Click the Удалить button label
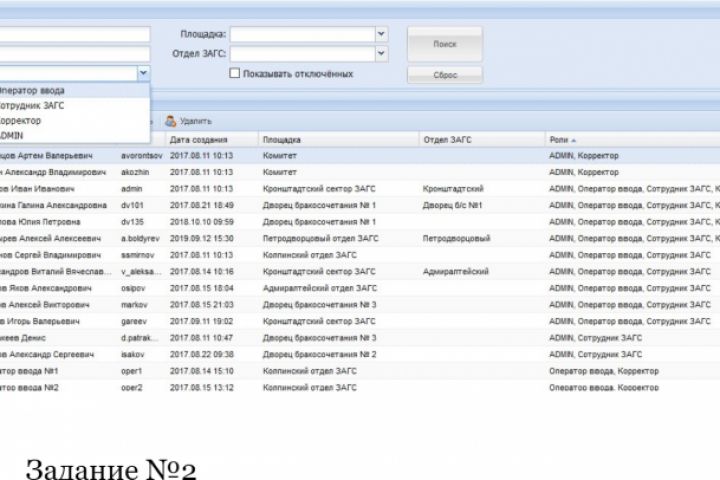Screen dimensions: 720x480 [x=196, y=121]
